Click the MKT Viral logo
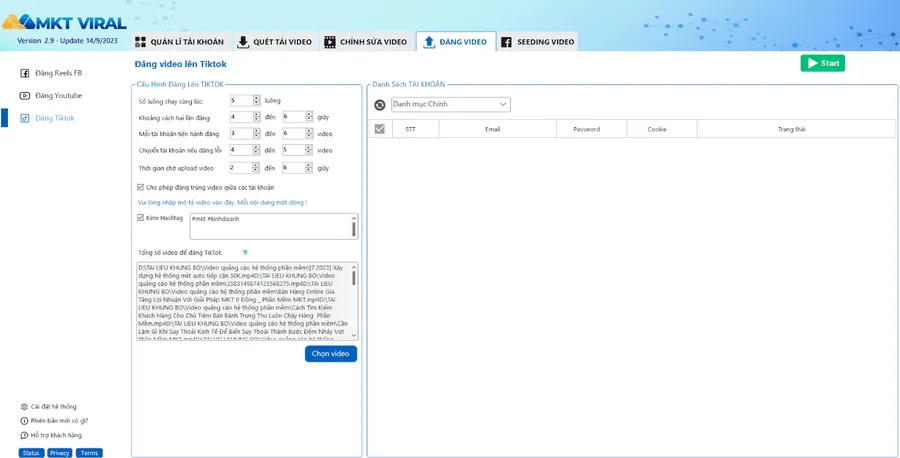Screen dimensions: 900x458 [64, 22]
